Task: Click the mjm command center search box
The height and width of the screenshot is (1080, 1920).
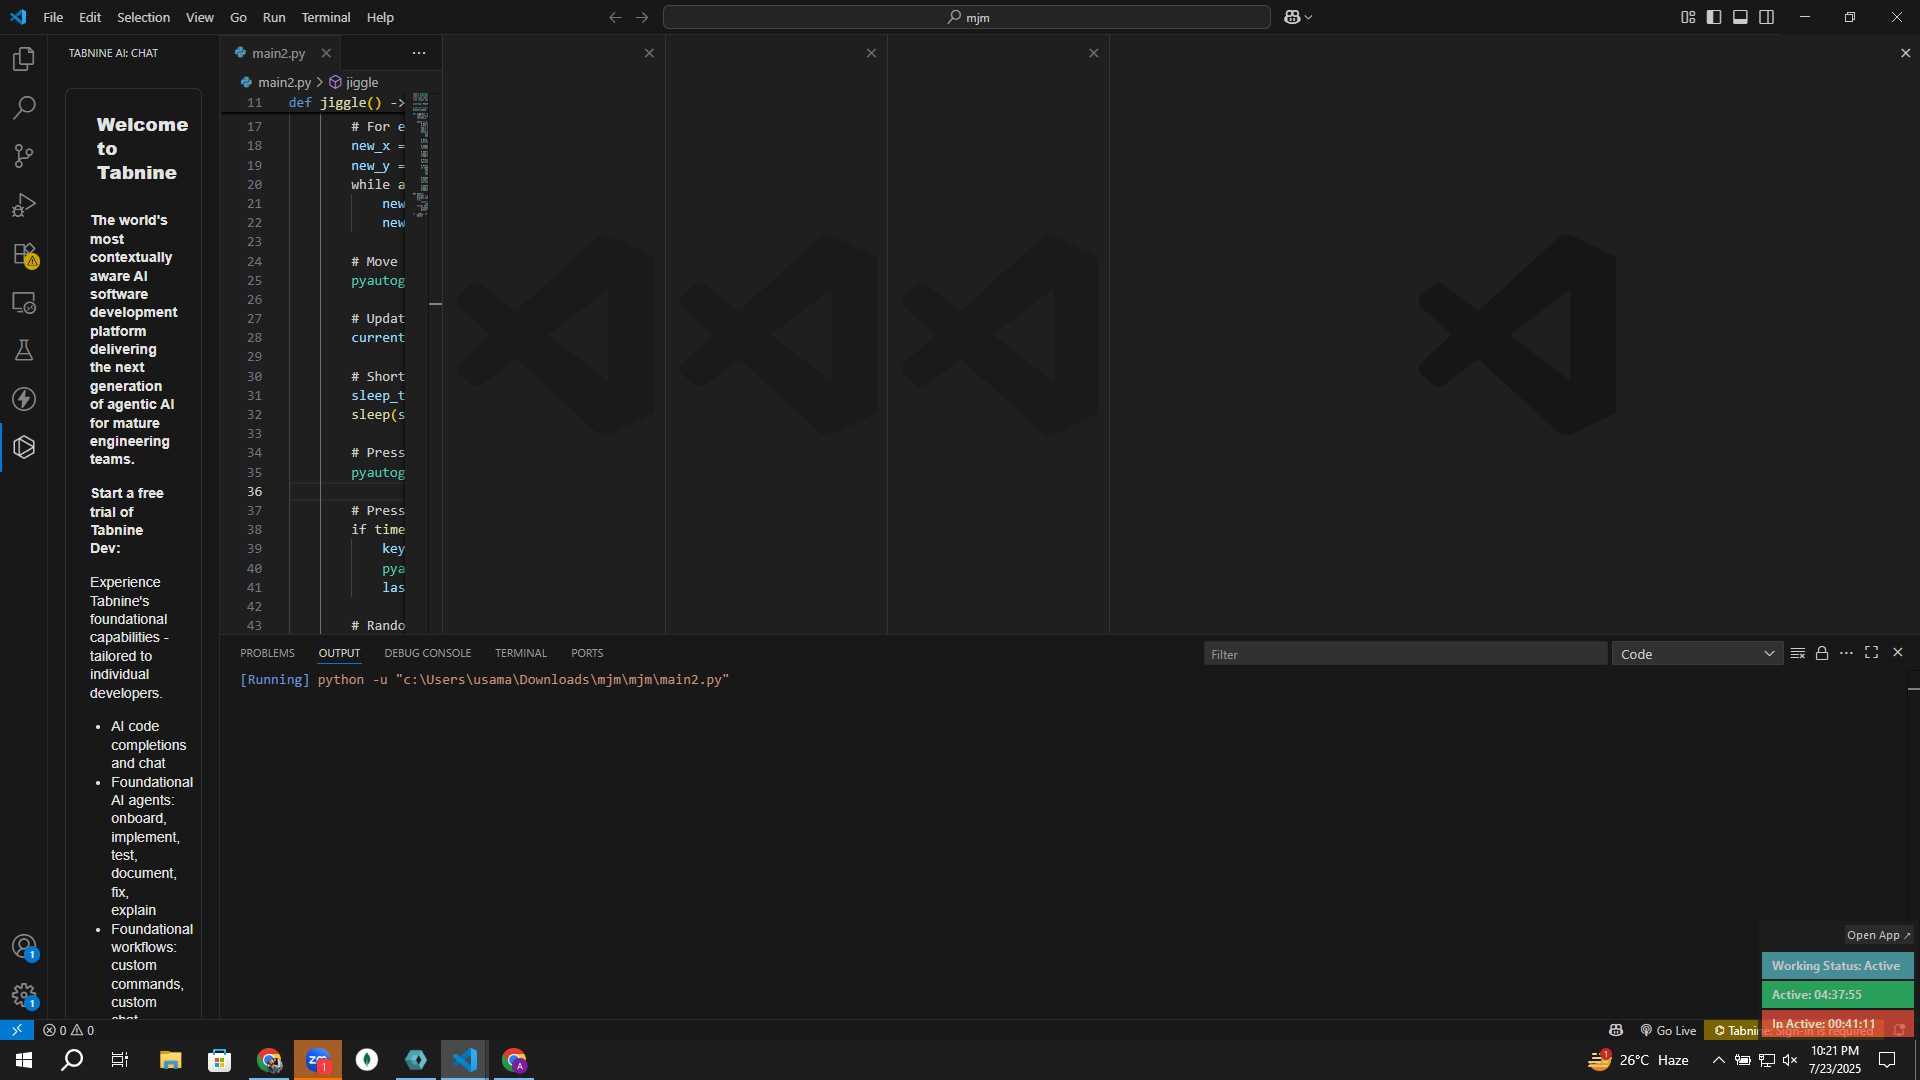Action: (966, 17)
